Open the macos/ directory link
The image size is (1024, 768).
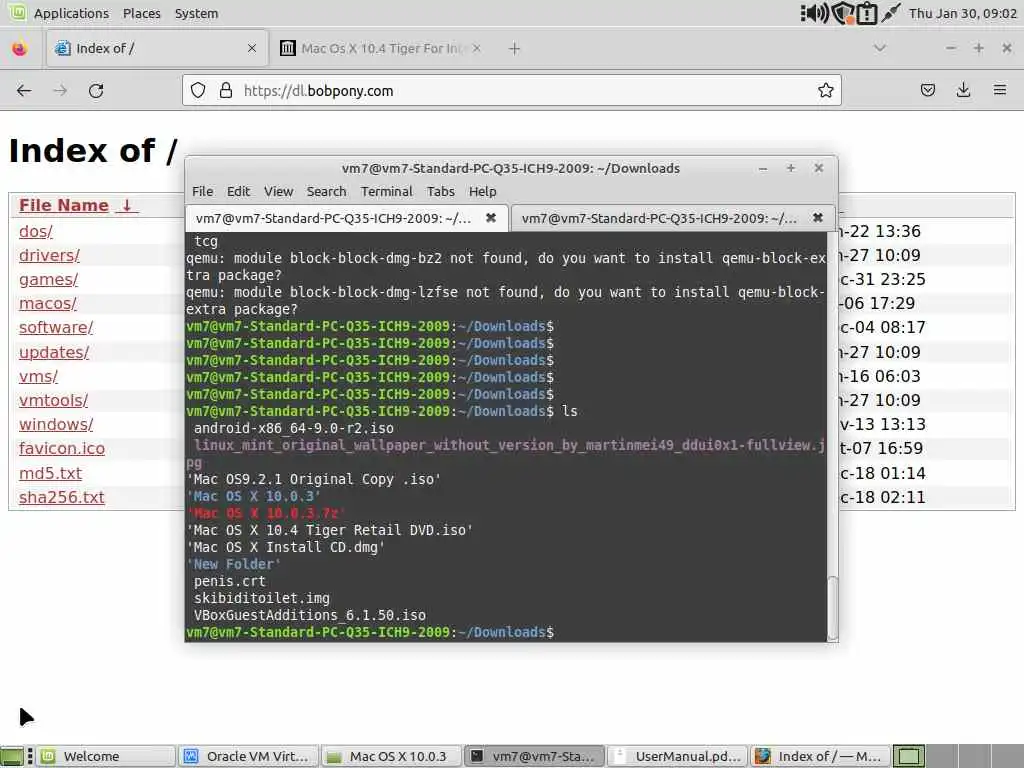pos(48,304)
